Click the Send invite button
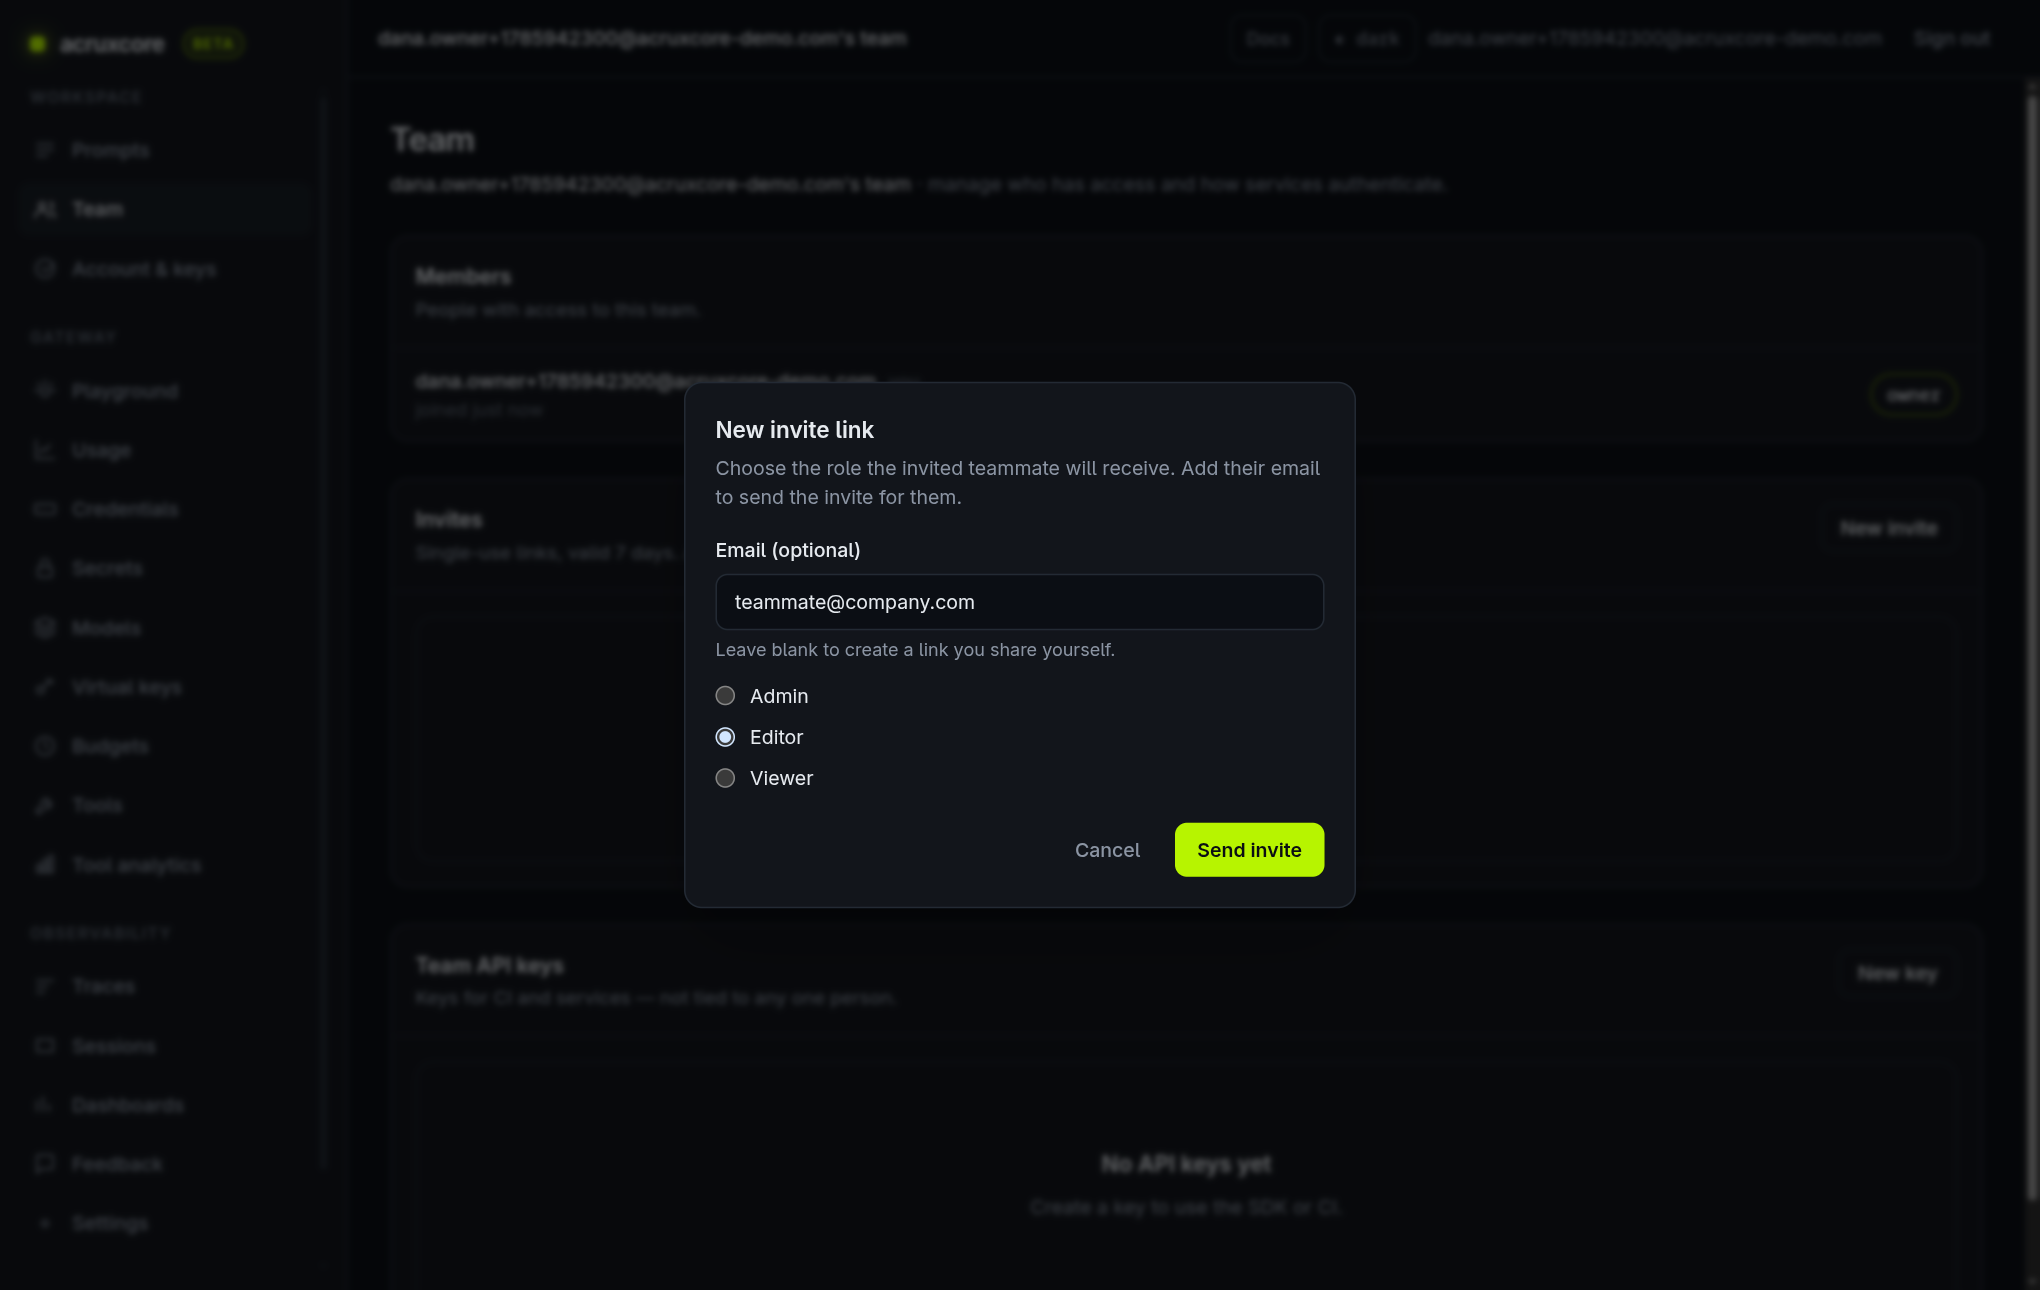The height and width of the screenshot is (1290, 2040). tap(1249, 850)
